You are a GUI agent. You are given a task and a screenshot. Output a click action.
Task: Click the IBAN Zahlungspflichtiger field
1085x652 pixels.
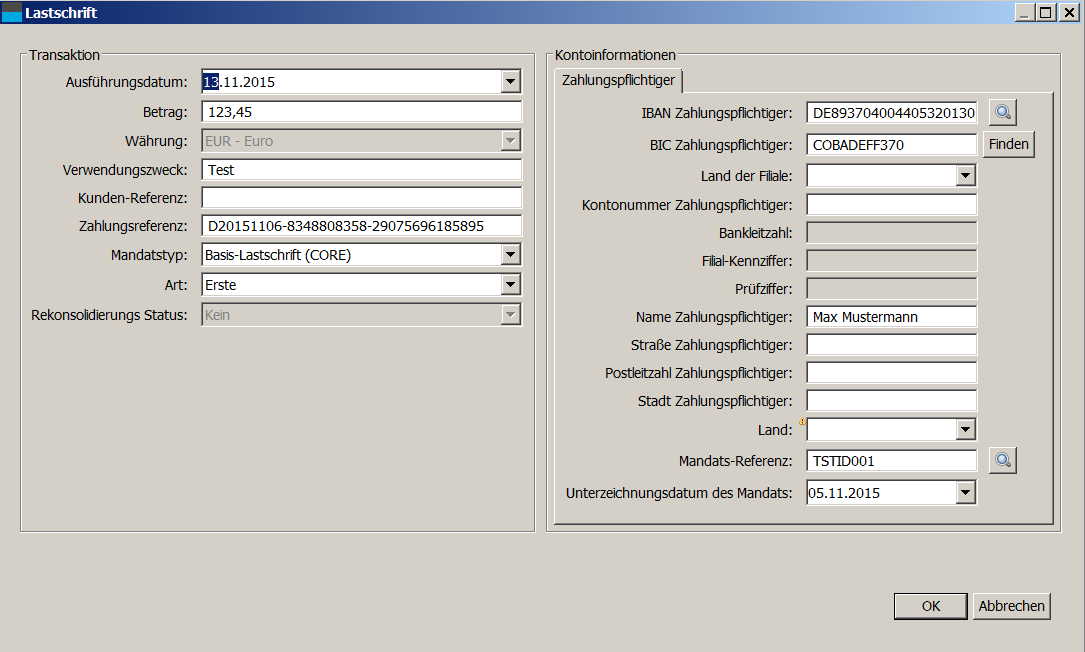point(891,113)
